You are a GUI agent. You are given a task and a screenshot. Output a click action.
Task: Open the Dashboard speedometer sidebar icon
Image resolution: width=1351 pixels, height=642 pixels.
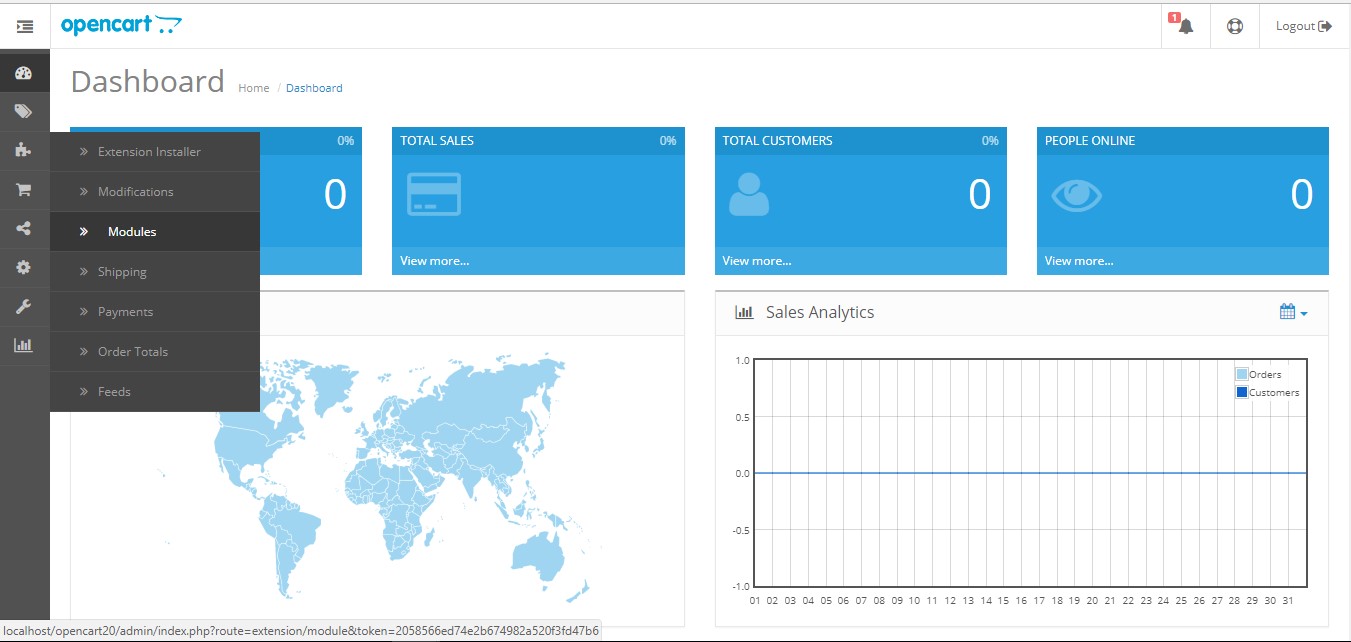pos(24,73)
